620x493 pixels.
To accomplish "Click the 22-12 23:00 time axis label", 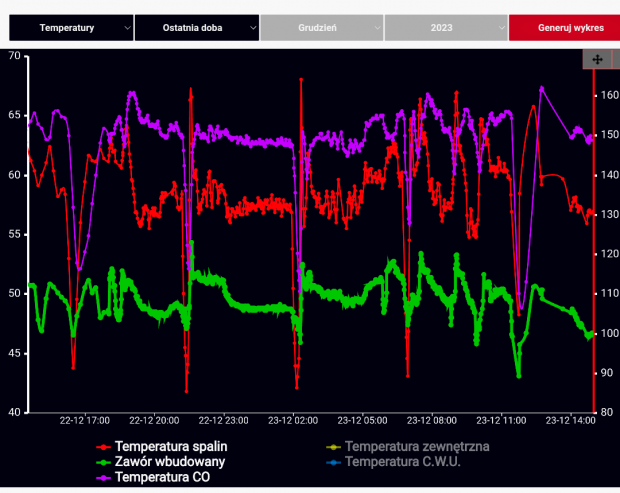I will 223,421.
